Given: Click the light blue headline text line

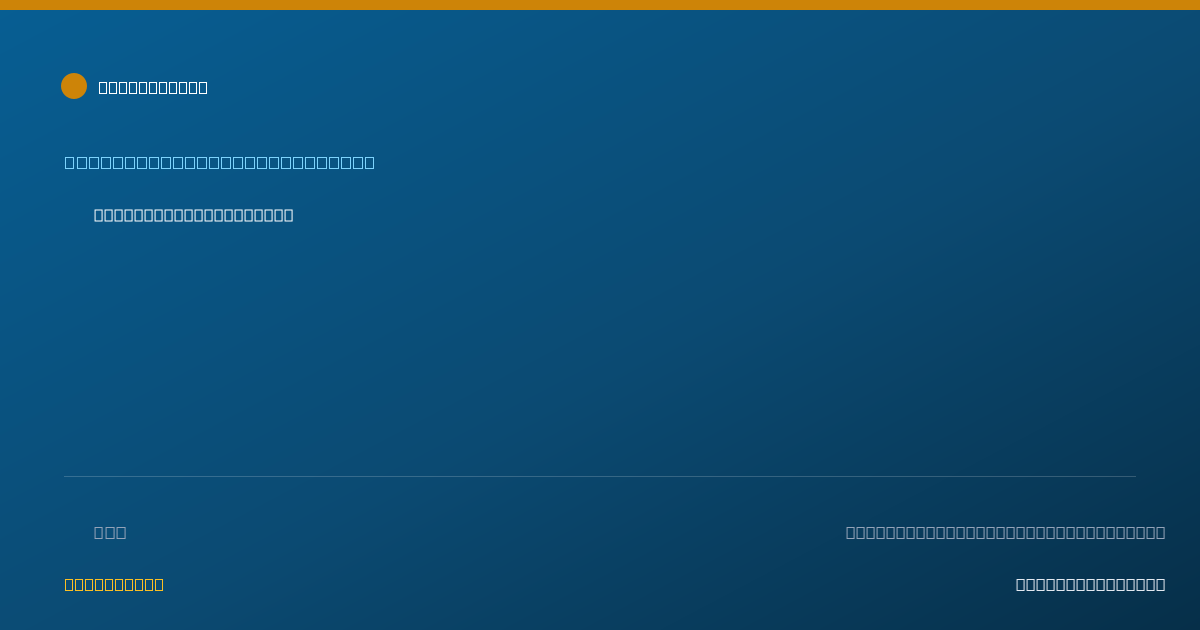Looking at the screenshot, I should click(220, 162).
